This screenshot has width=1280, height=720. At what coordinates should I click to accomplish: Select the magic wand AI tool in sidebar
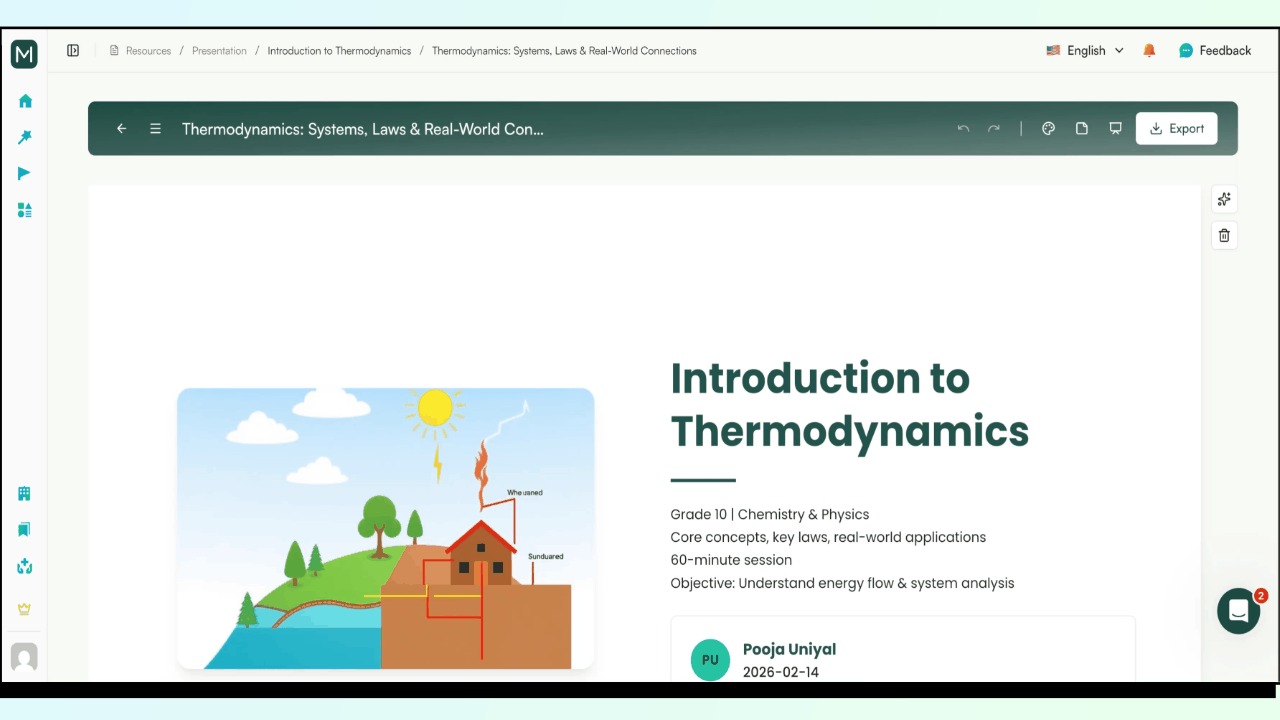(x=24, y=137)
